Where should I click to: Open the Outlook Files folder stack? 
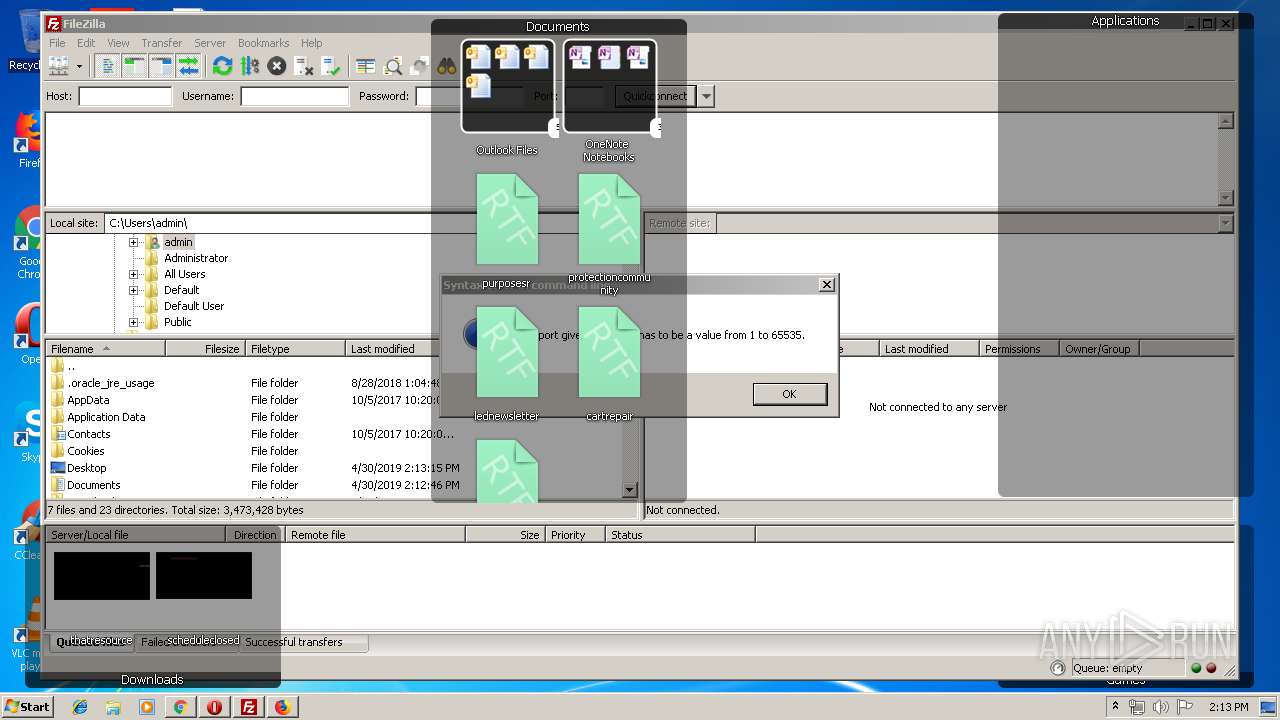coord(507,98)
